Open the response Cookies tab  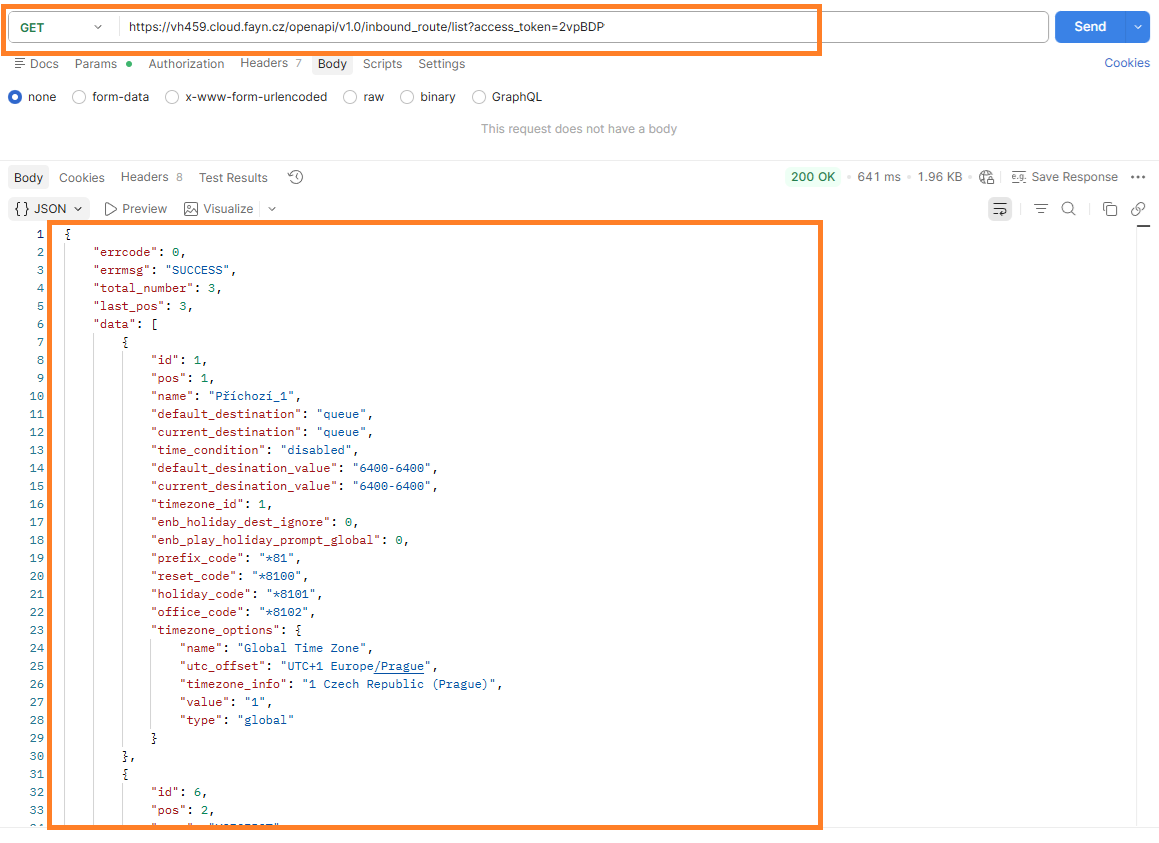81,177
